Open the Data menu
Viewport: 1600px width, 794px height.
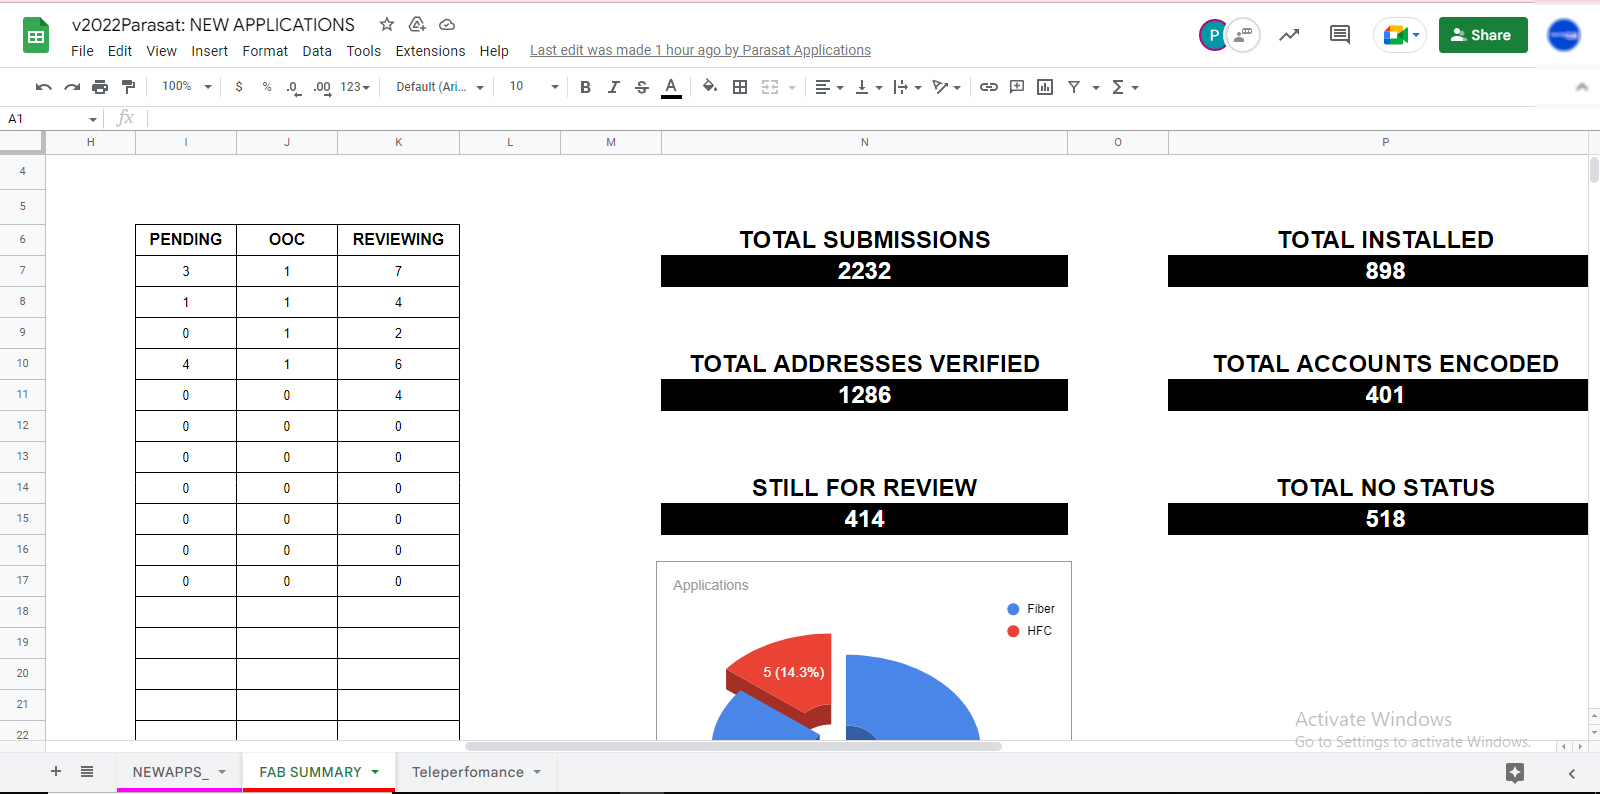[x=317, y=51]
